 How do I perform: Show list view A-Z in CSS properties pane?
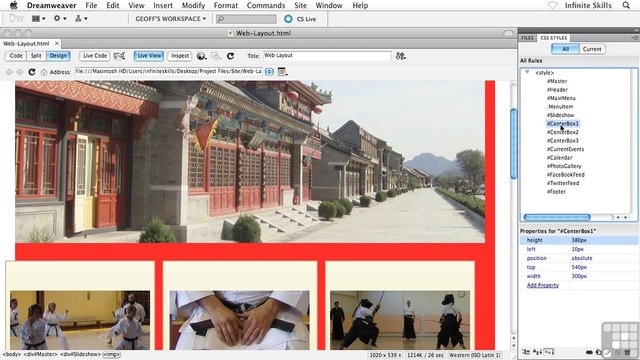pyautogui.click(x=537, y=352)
